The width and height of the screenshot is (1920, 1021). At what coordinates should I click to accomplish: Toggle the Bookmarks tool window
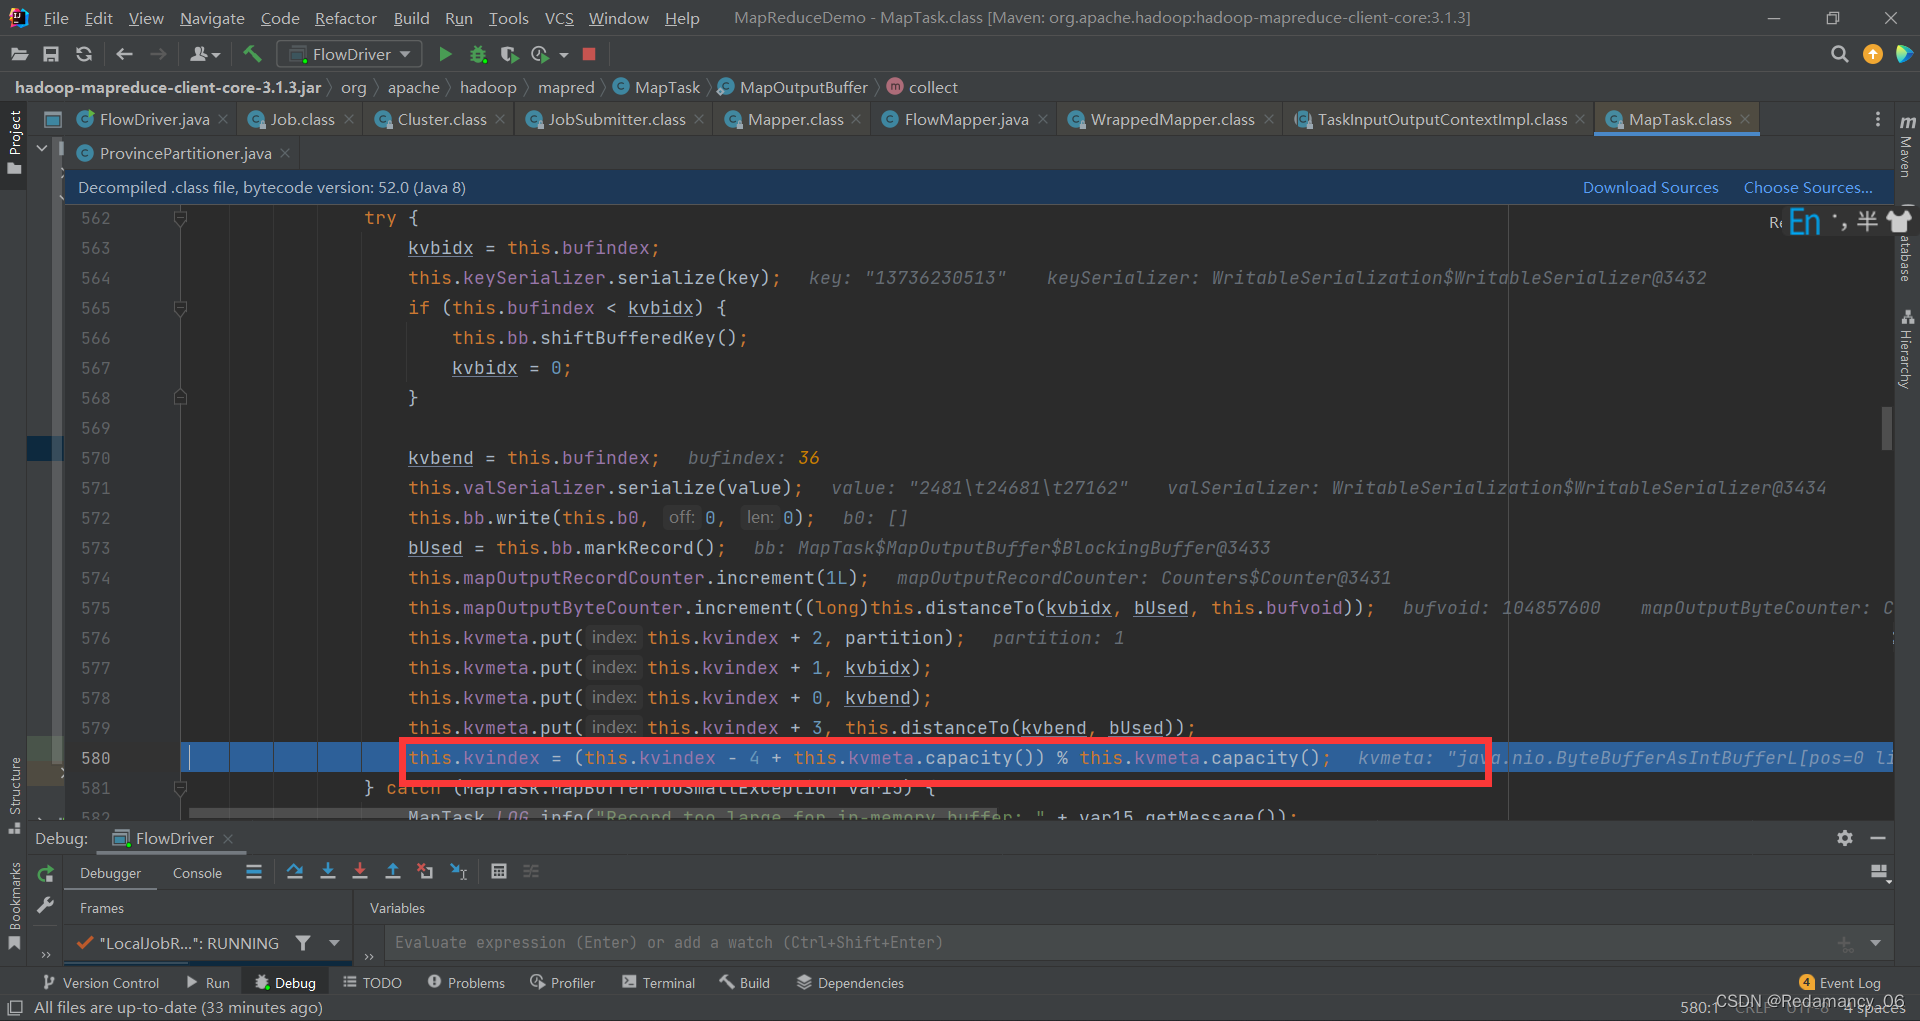point(14,907)
